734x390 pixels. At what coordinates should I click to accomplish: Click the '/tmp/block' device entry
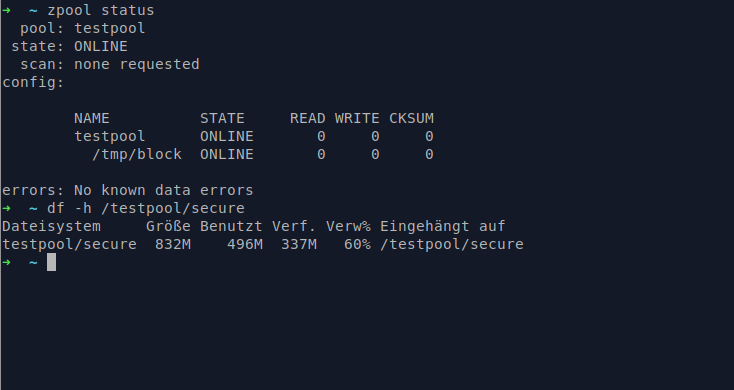pyautogui.click(x=137, y=155)
